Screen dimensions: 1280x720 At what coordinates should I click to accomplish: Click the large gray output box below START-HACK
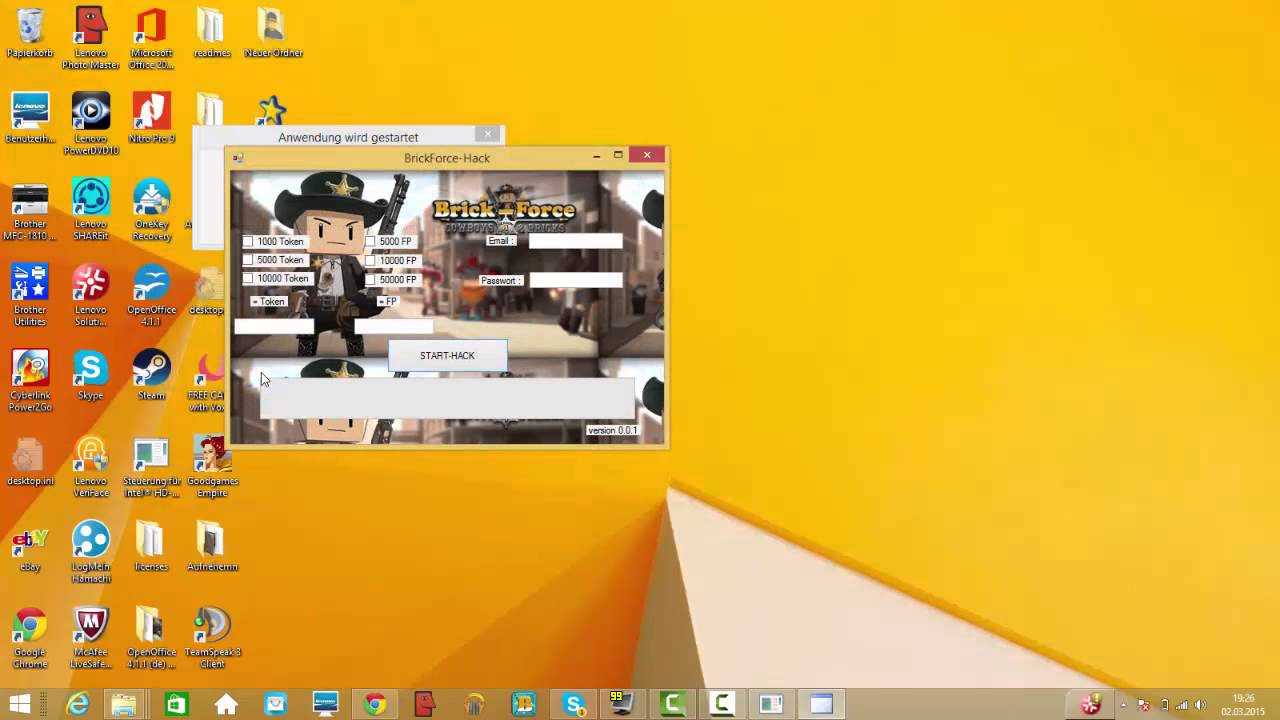tap(447, 398)
